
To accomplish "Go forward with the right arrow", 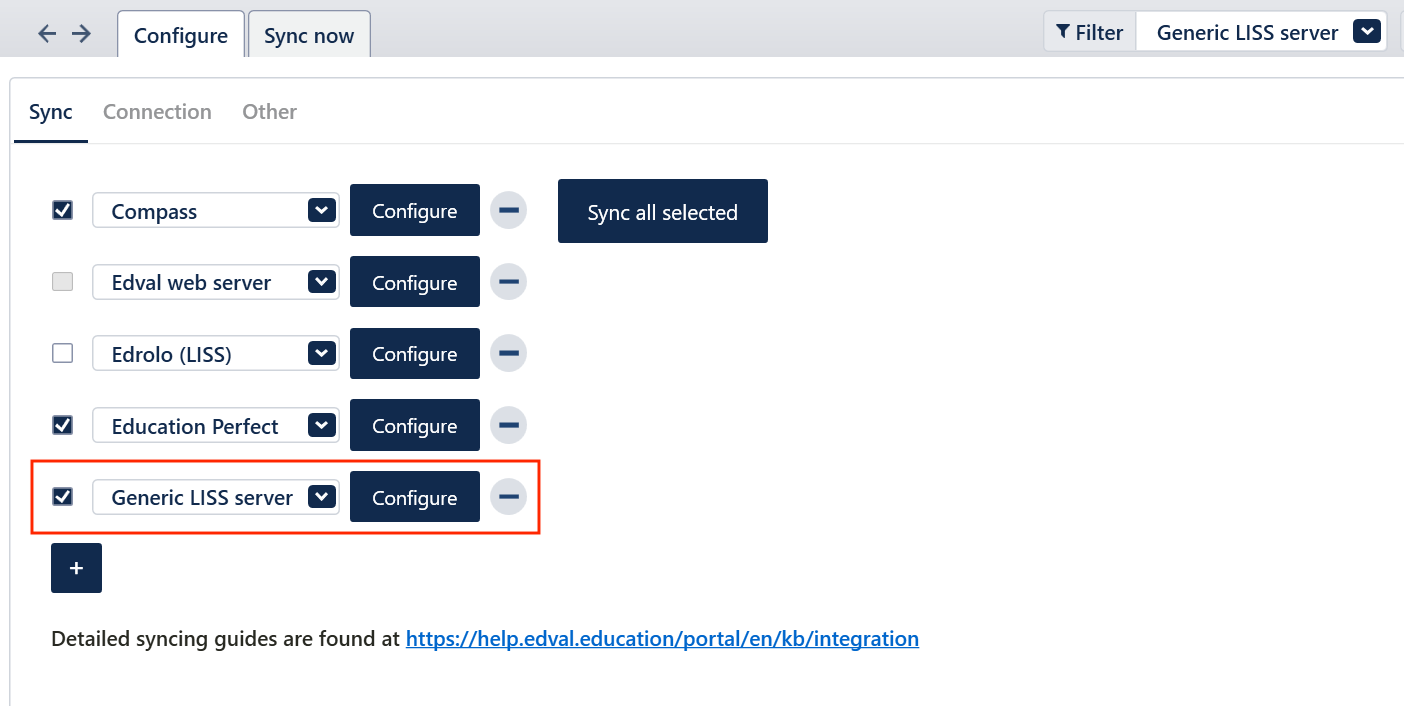I will pyautogui.click(x=82, y=34).
